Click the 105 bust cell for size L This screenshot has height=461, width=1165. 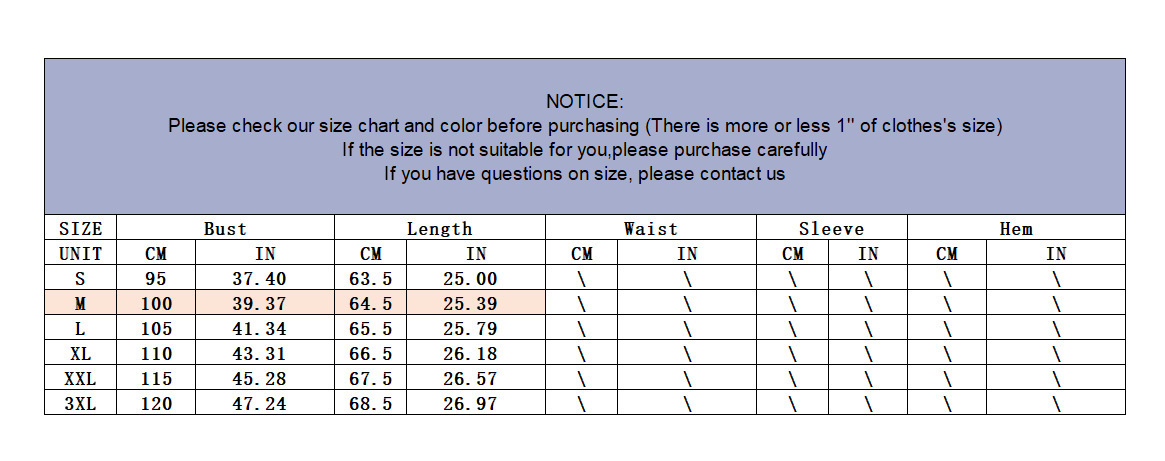click(x=157, y=329)
